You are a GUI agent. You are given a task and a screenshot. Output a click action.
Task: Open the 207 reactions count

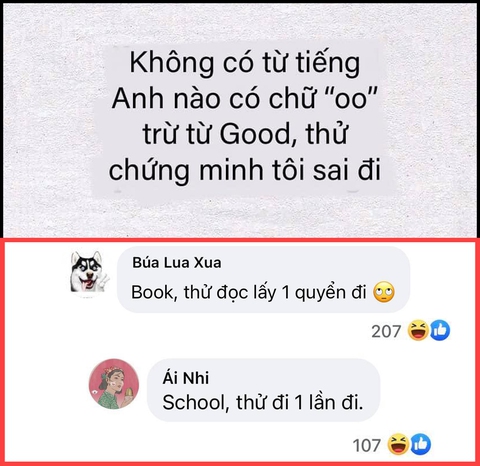coord(386,331)
